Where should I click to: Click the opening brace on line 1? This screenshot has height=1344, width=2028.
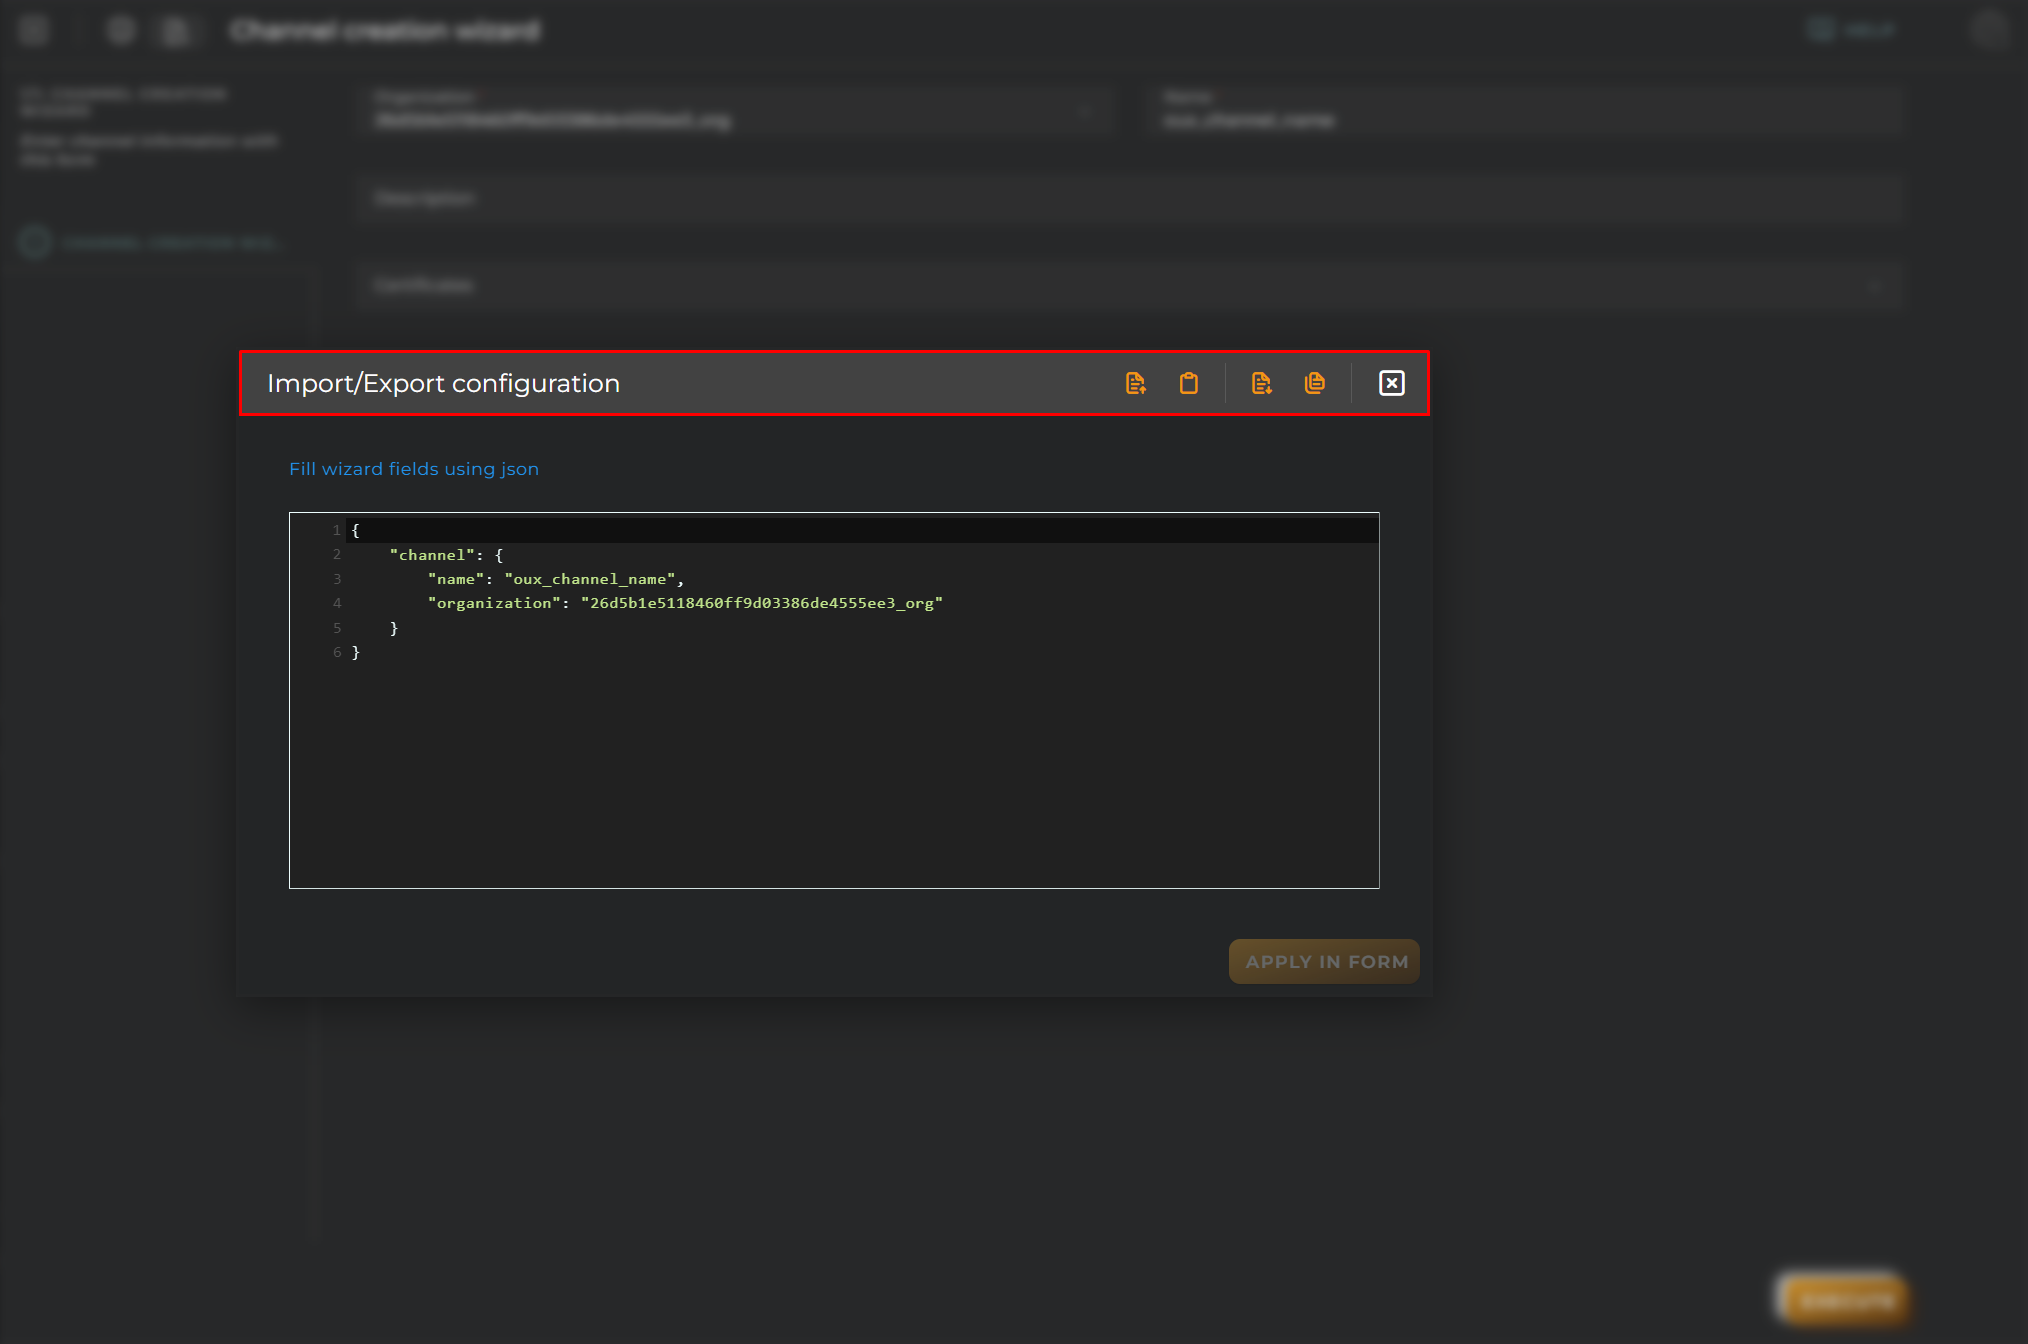[356, 530]
